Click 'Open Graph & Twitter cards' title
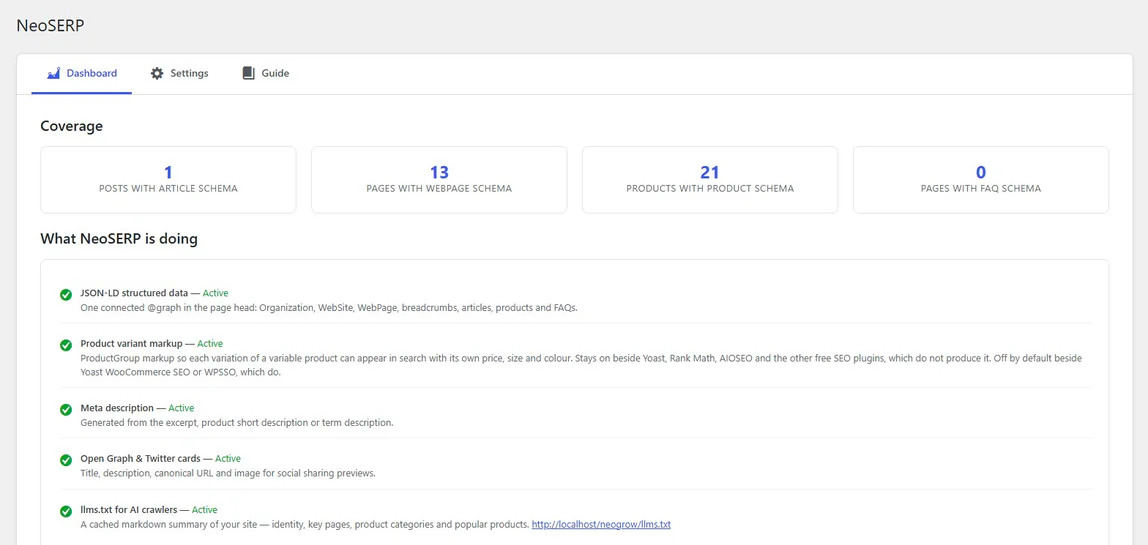The image size is (1148, 545). tap(141, 459)
